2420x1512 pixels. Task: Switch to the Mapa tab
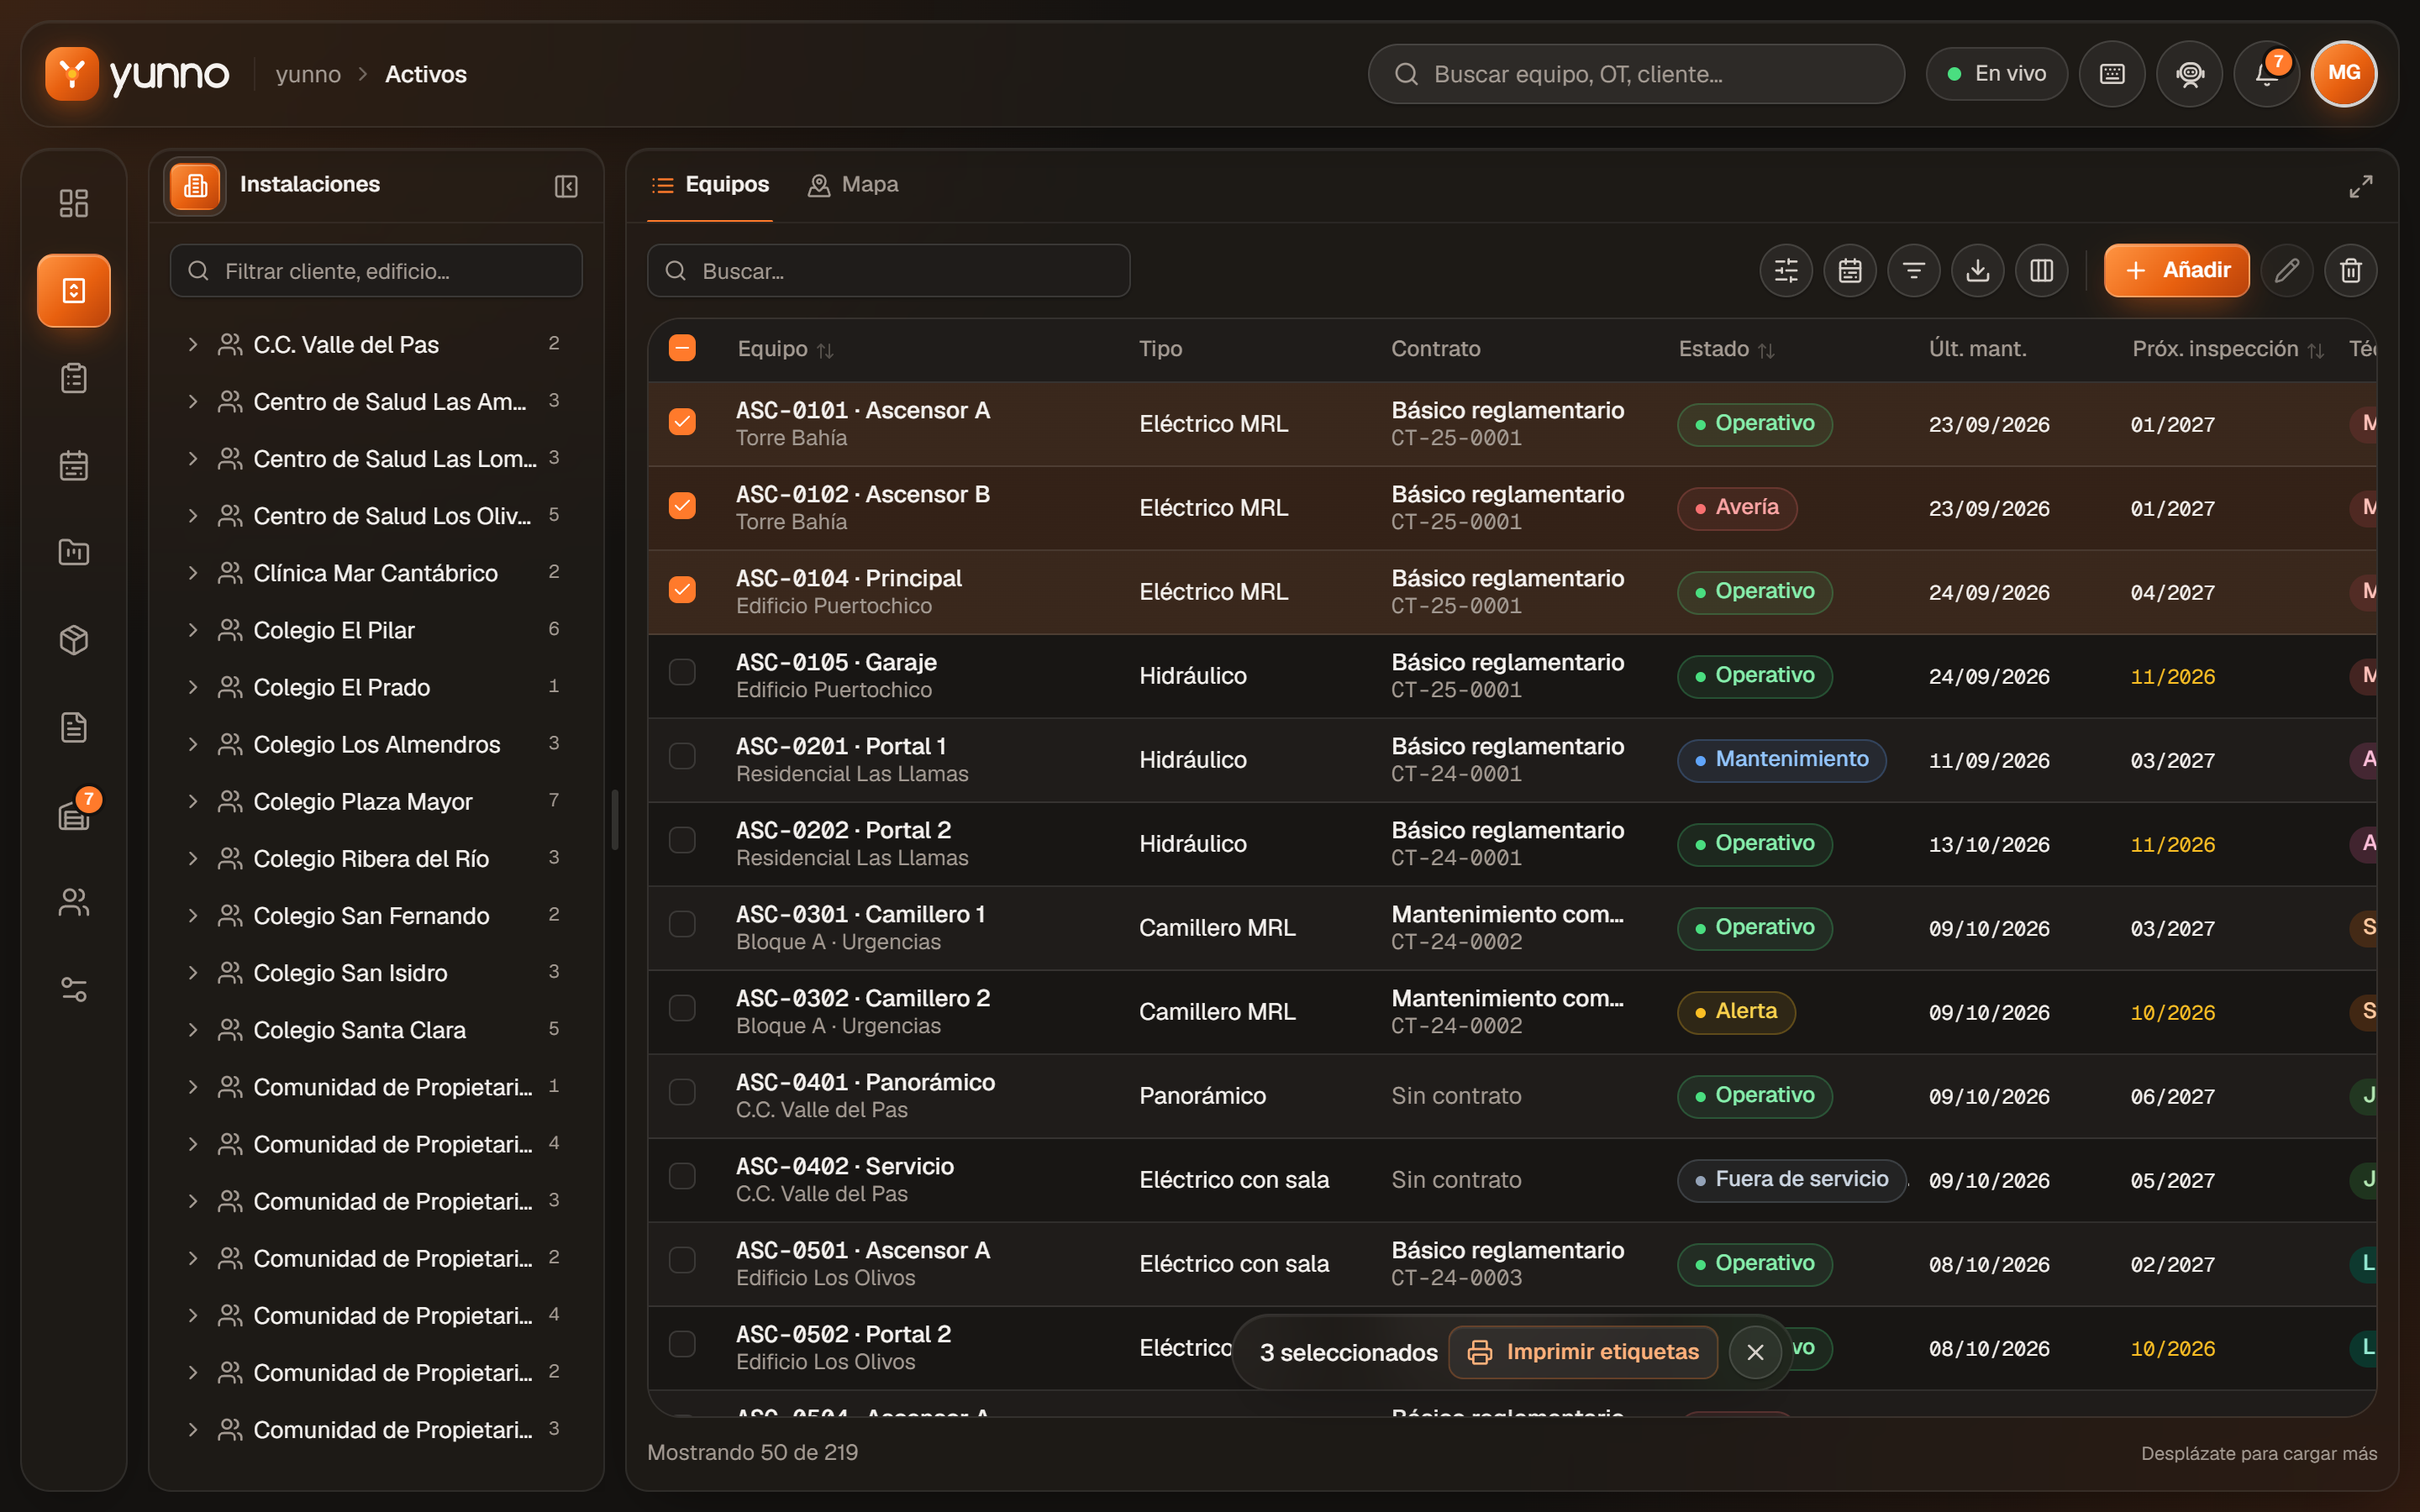coord(853,185)
